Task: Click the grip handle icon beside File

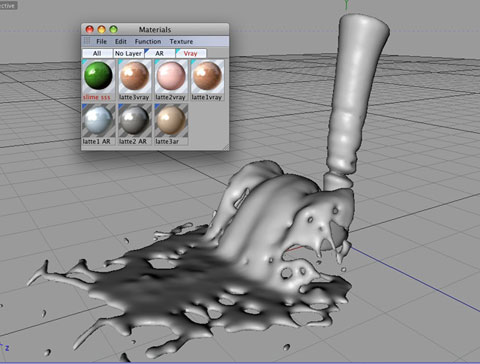Action: click(x=87, y=41)
